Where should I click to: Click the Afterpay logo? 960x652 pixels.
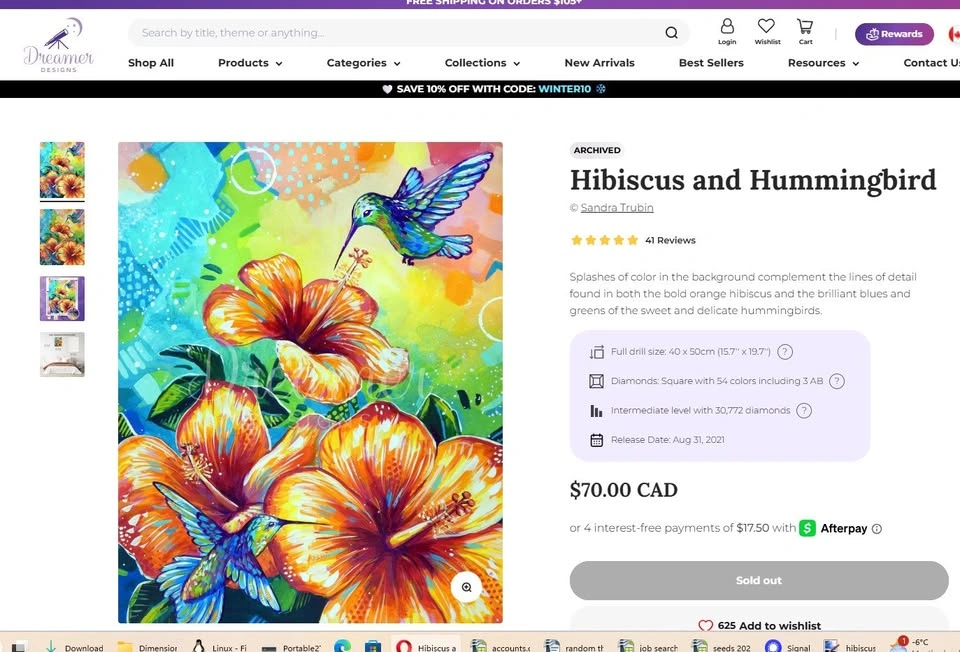(x=833, y=528)
